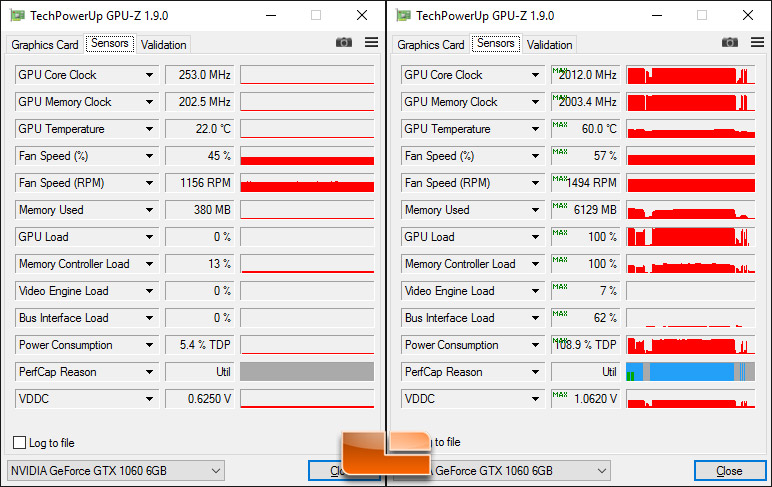Image resolution: width=772 pixels, height=487 pixels.
Task: Click the 60.0 °C temperature value
Action: pos(586,129)
